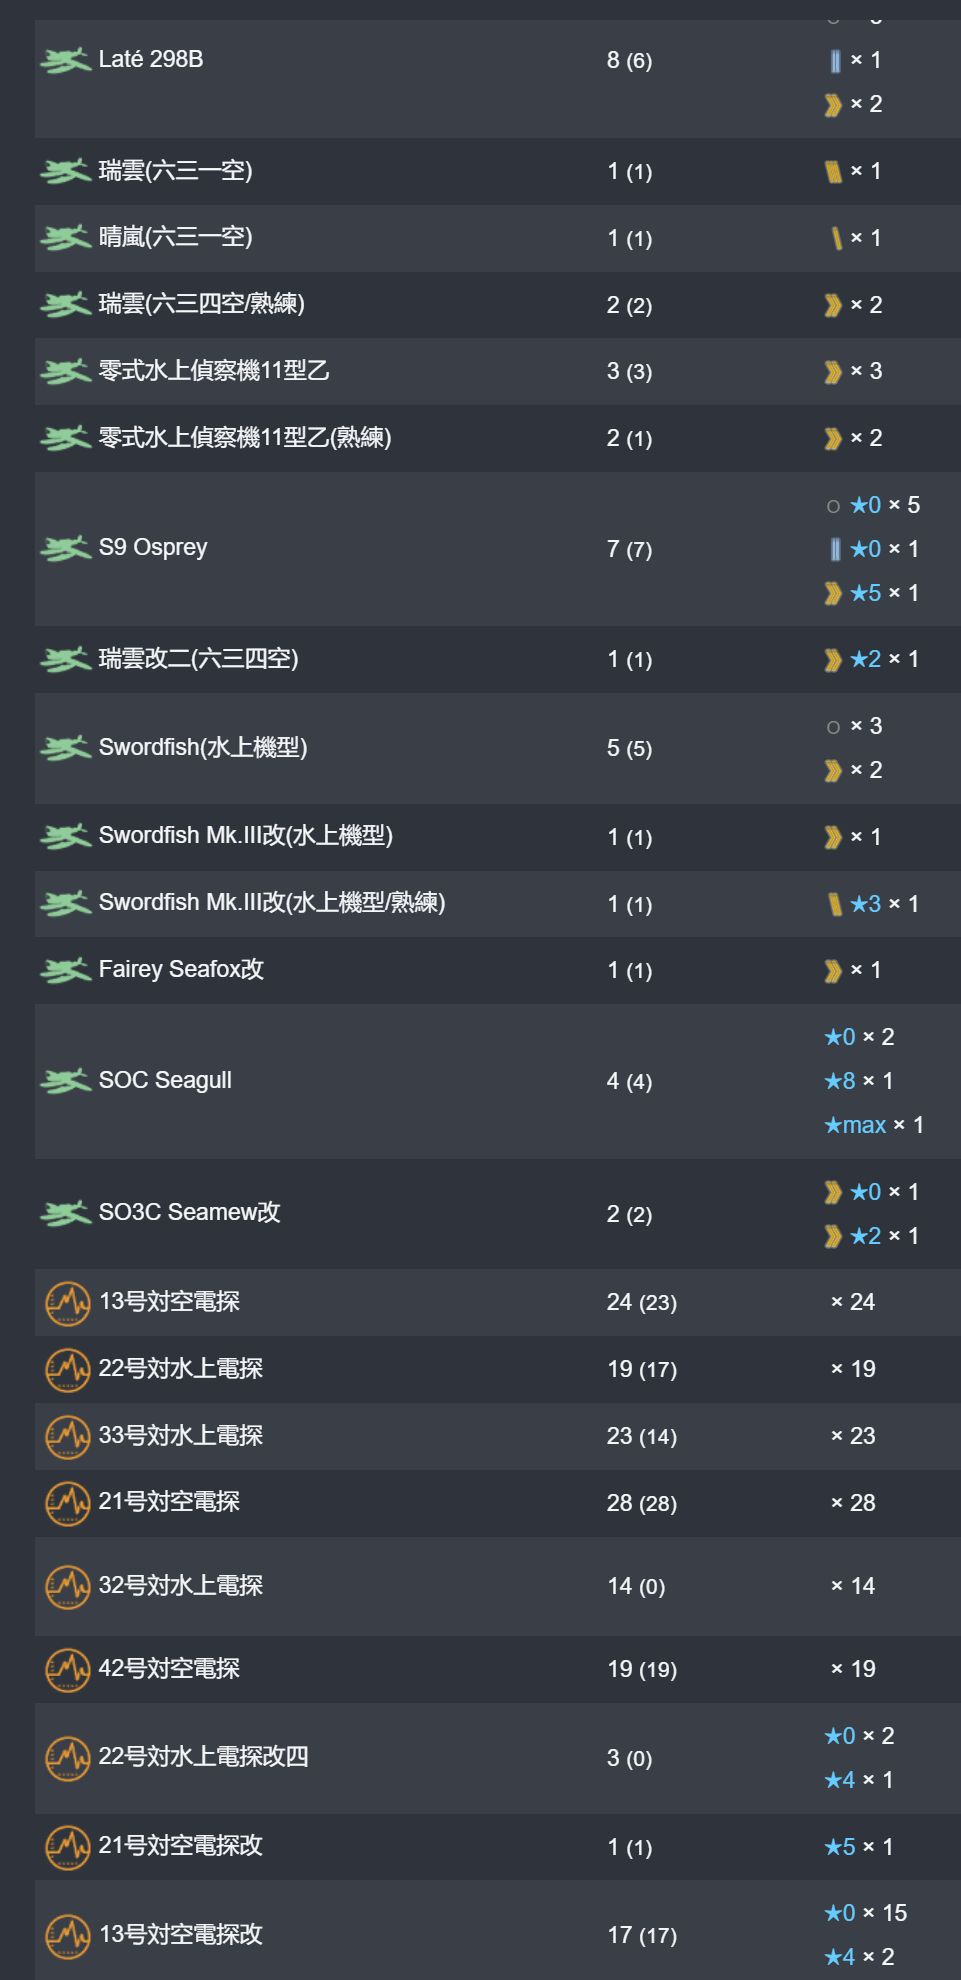Click the seaplane icon beside Laté 298B
The width and height of the screenshot is (961, 1980).
(x=66, y=61)
